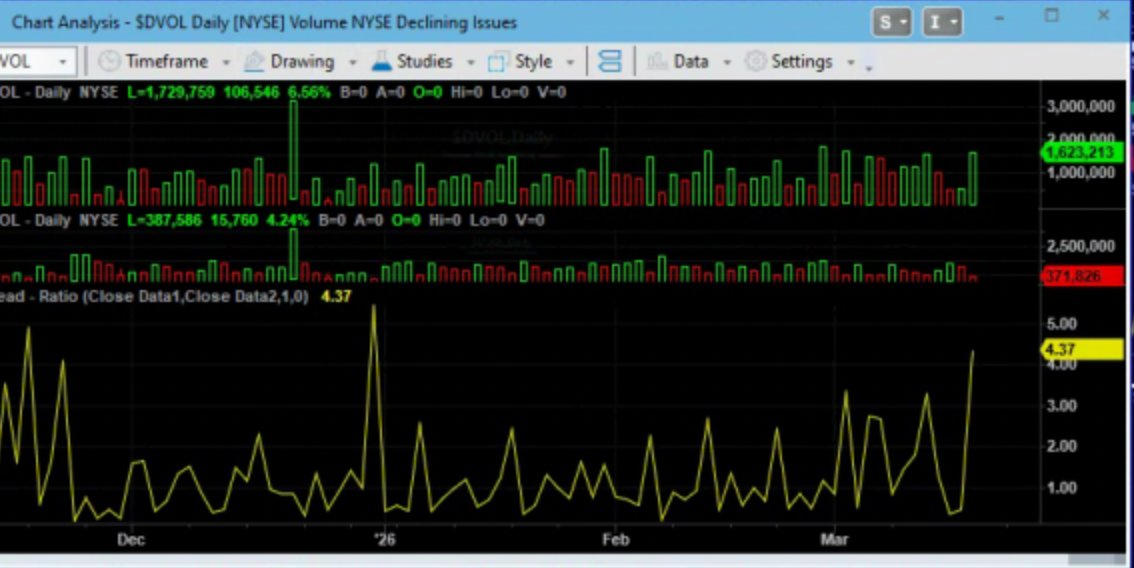Click the Chart Analysis window title

[264, 22]
